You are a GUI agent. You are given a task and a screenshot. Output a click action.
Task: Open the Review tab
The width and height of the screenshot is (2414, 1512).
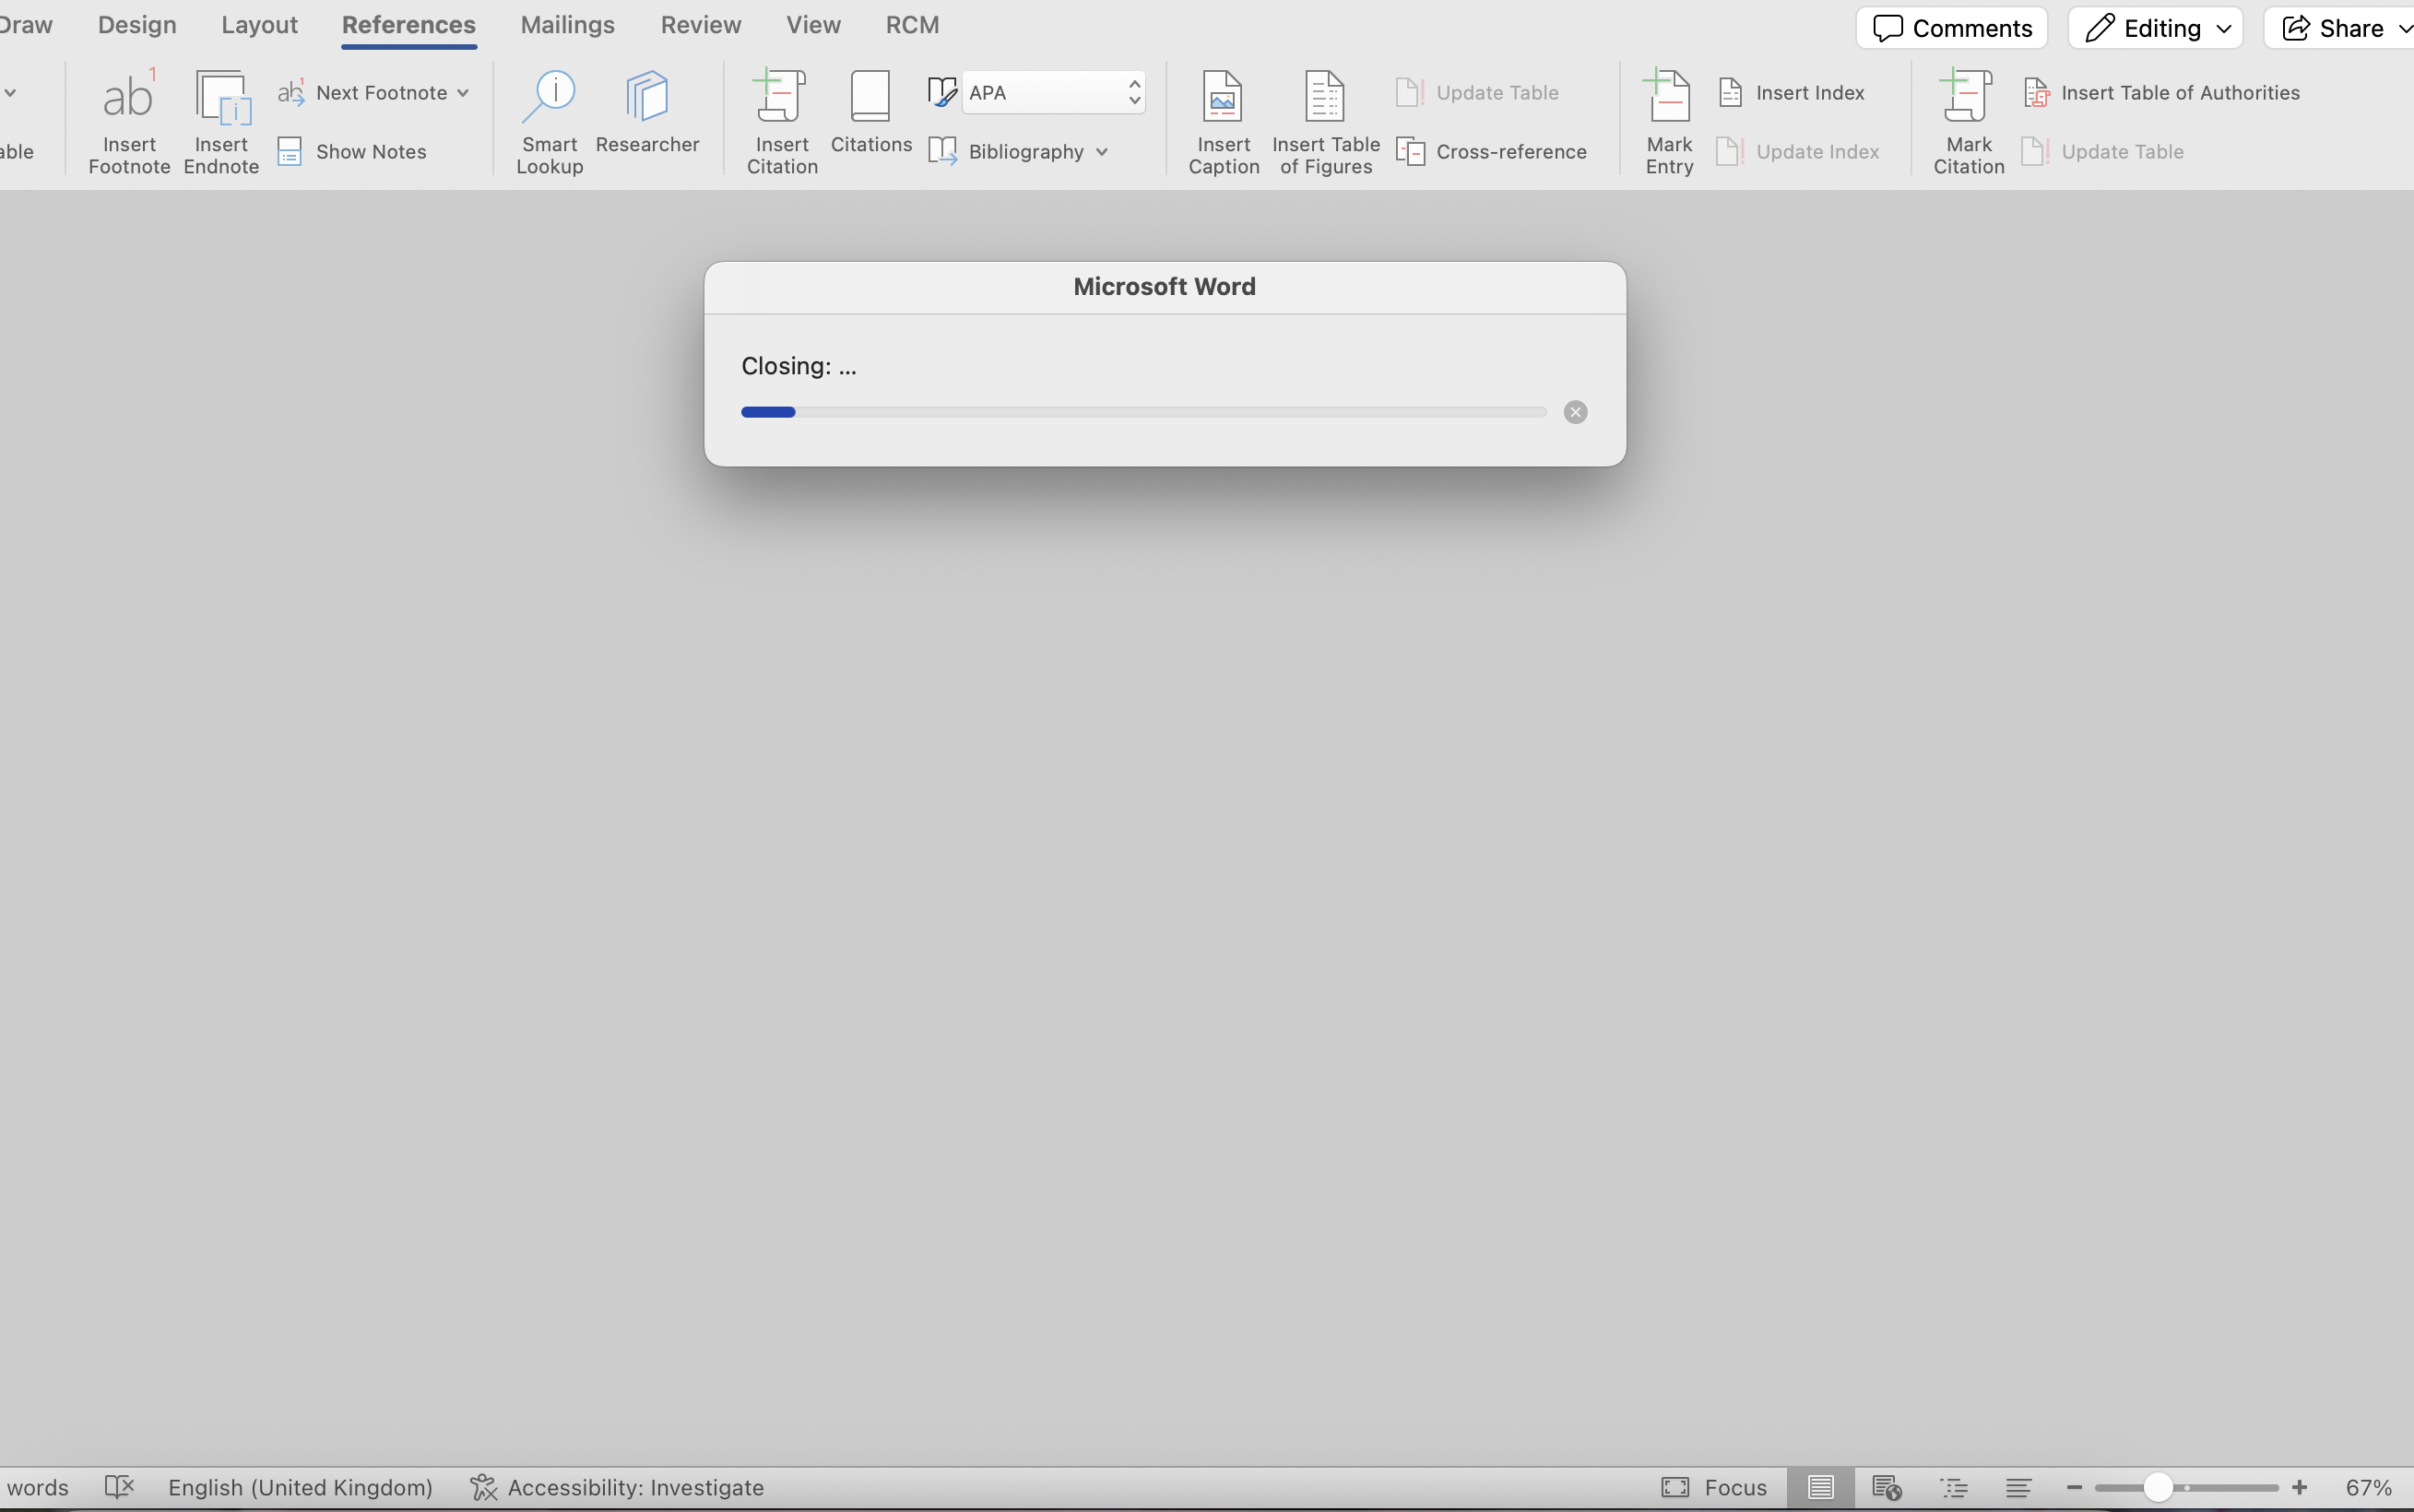pyautogui.click(x=700, y=24)
